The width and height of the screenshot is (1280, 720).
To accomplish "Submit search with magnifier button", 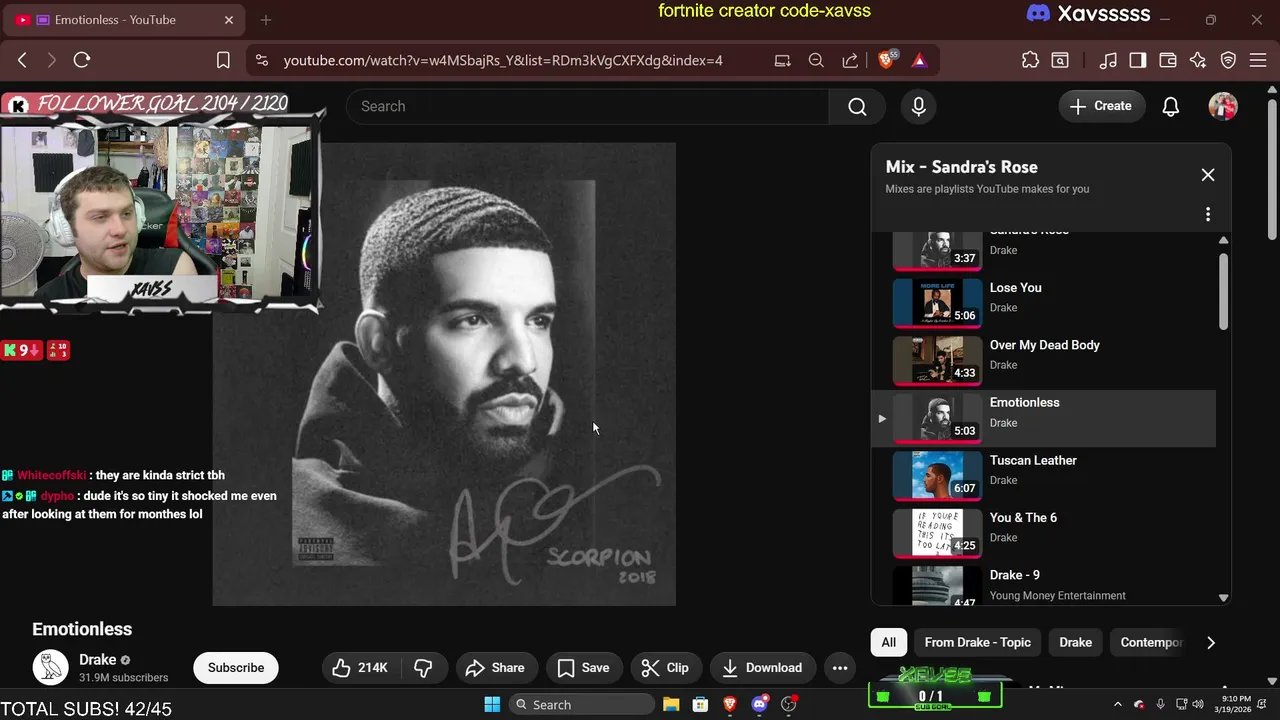I will [857, 106].
